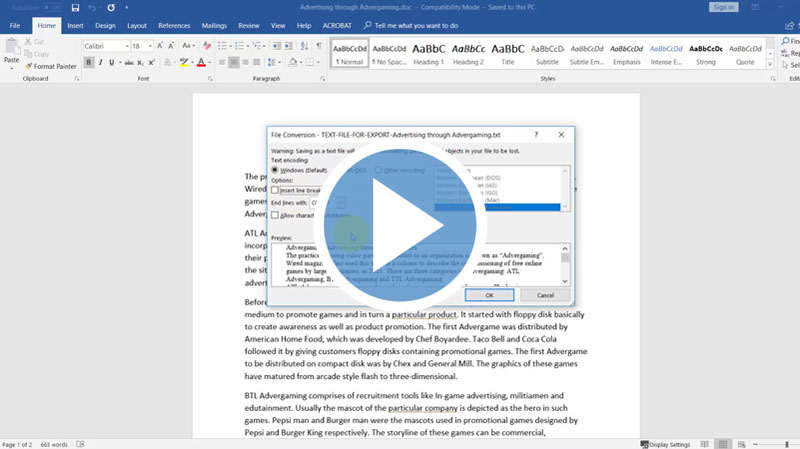This screenshot has width=800, height=449.
Task: Toggle Bold formatting in the Font group
Action: point(89,62)
